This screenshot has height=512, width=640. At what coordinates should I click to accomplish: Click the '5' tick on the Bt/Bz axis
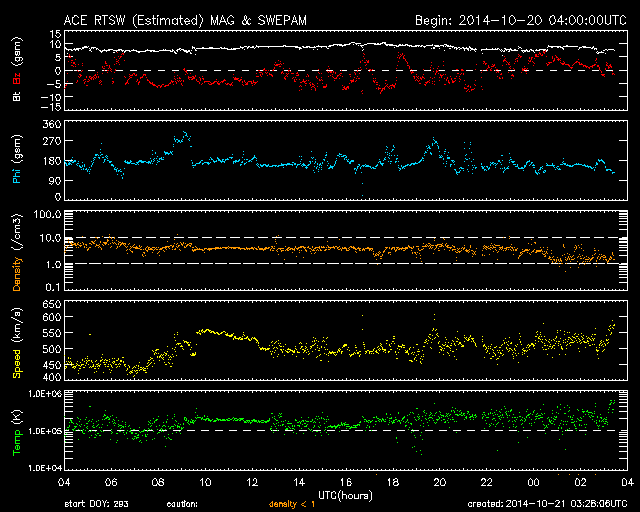pyautogui.click(x=58, y=58)
